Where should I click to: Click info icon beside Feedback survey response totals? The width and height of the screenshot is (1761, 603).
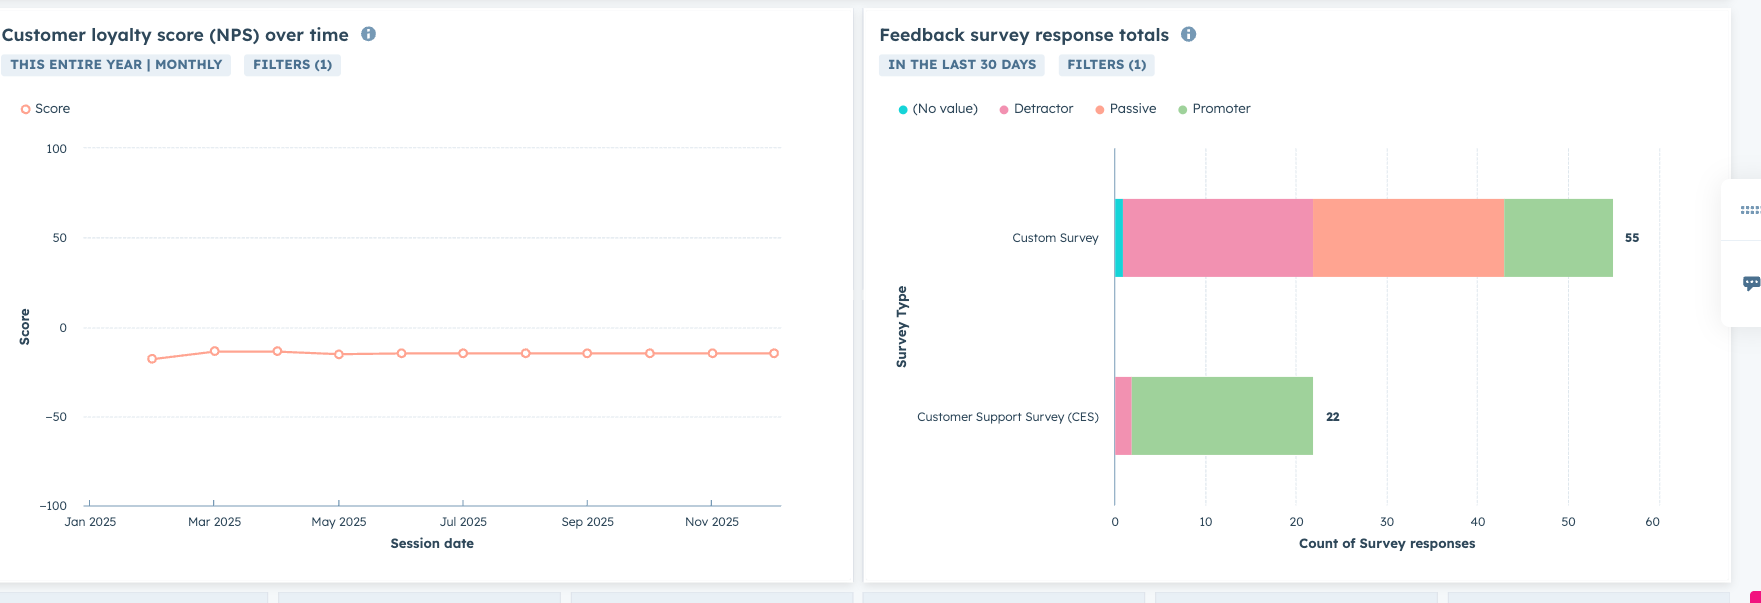[1188, 34]
